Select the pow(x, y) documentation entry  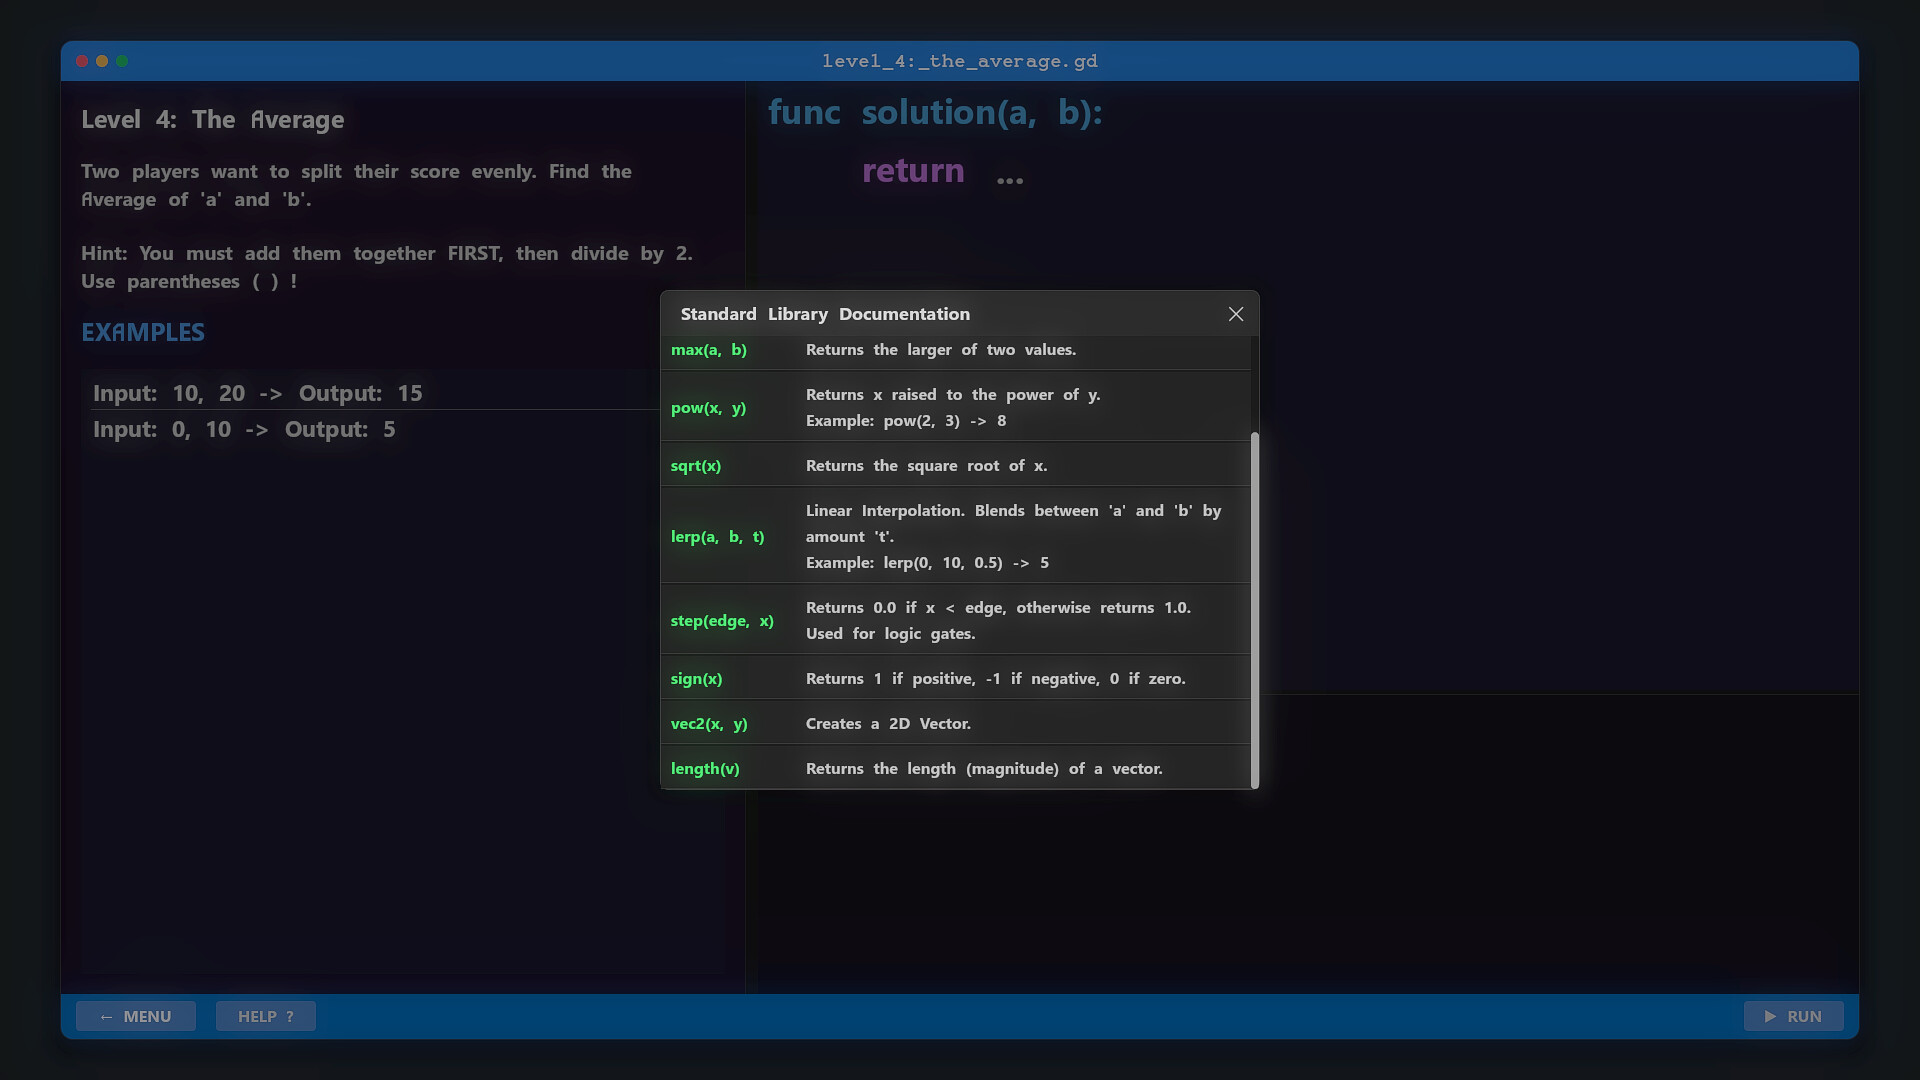pyautogui.click(x=709, y=408)
